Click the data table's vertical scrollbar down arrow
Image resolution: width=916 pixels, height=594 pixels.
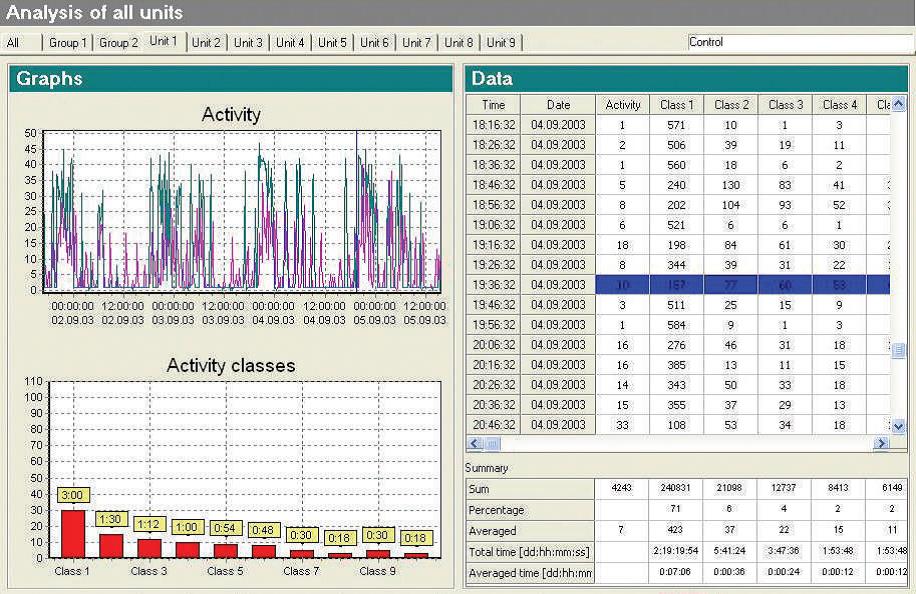point(898,426)
